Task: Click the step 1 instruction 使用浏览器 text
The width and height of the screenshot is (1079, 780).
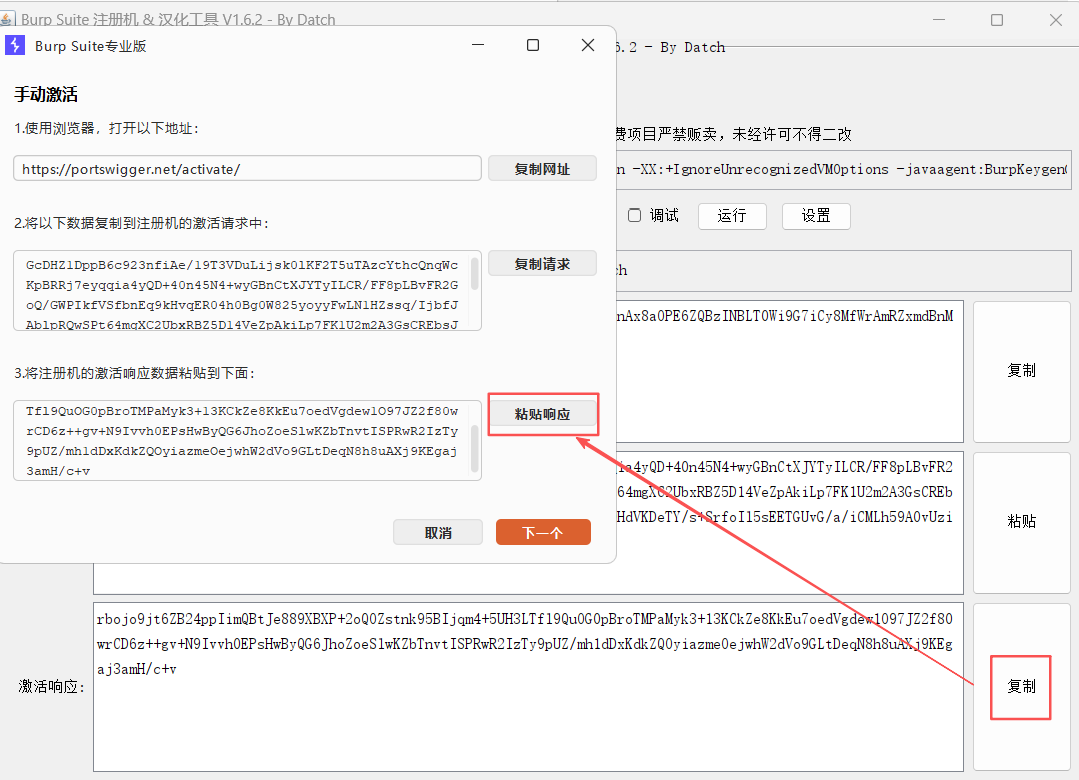Action: pos(107,128)
